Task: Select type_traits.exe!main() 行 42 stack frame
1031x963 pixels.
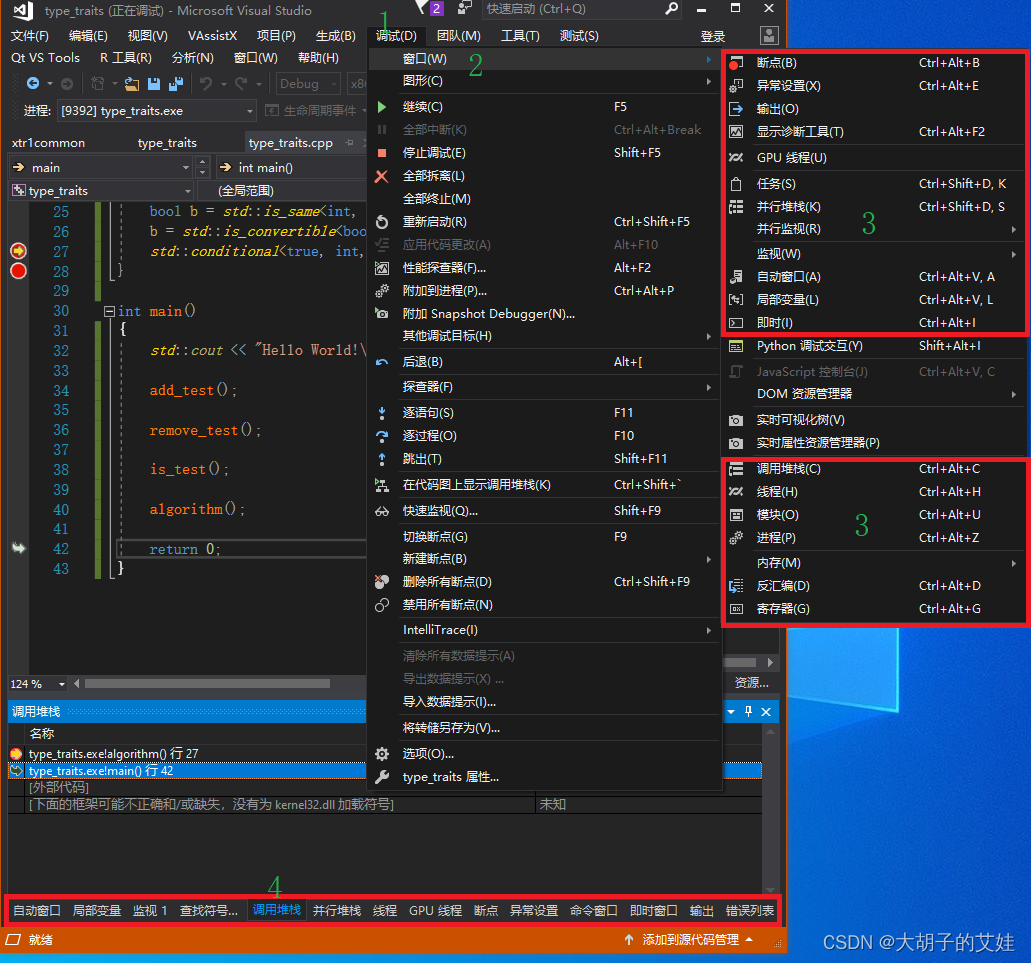Action: click(x=101, y=770)
